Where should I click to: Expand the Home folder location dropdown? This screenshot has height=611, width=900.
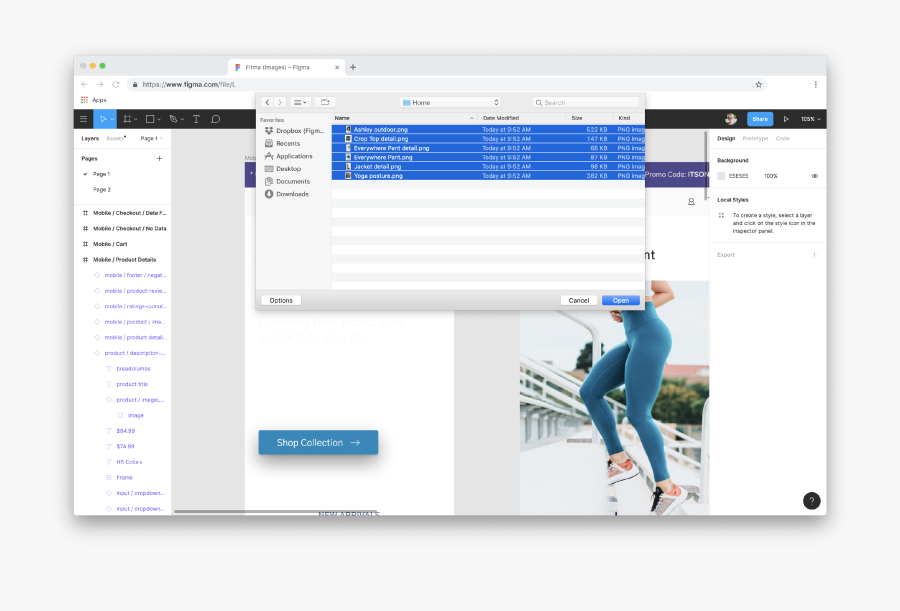point(449,102)
